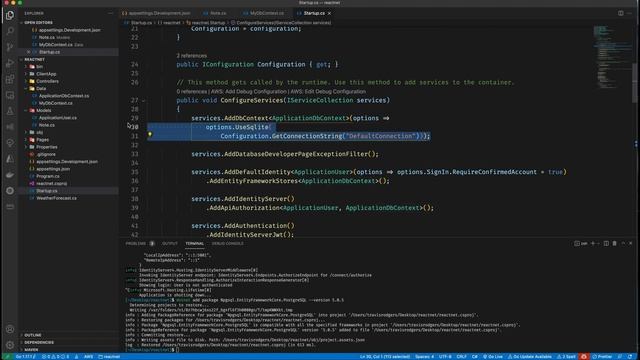The image size is (640, 360).
Task: Open the Accounts icon in activity bar
Action: click(x=10, y=329)
